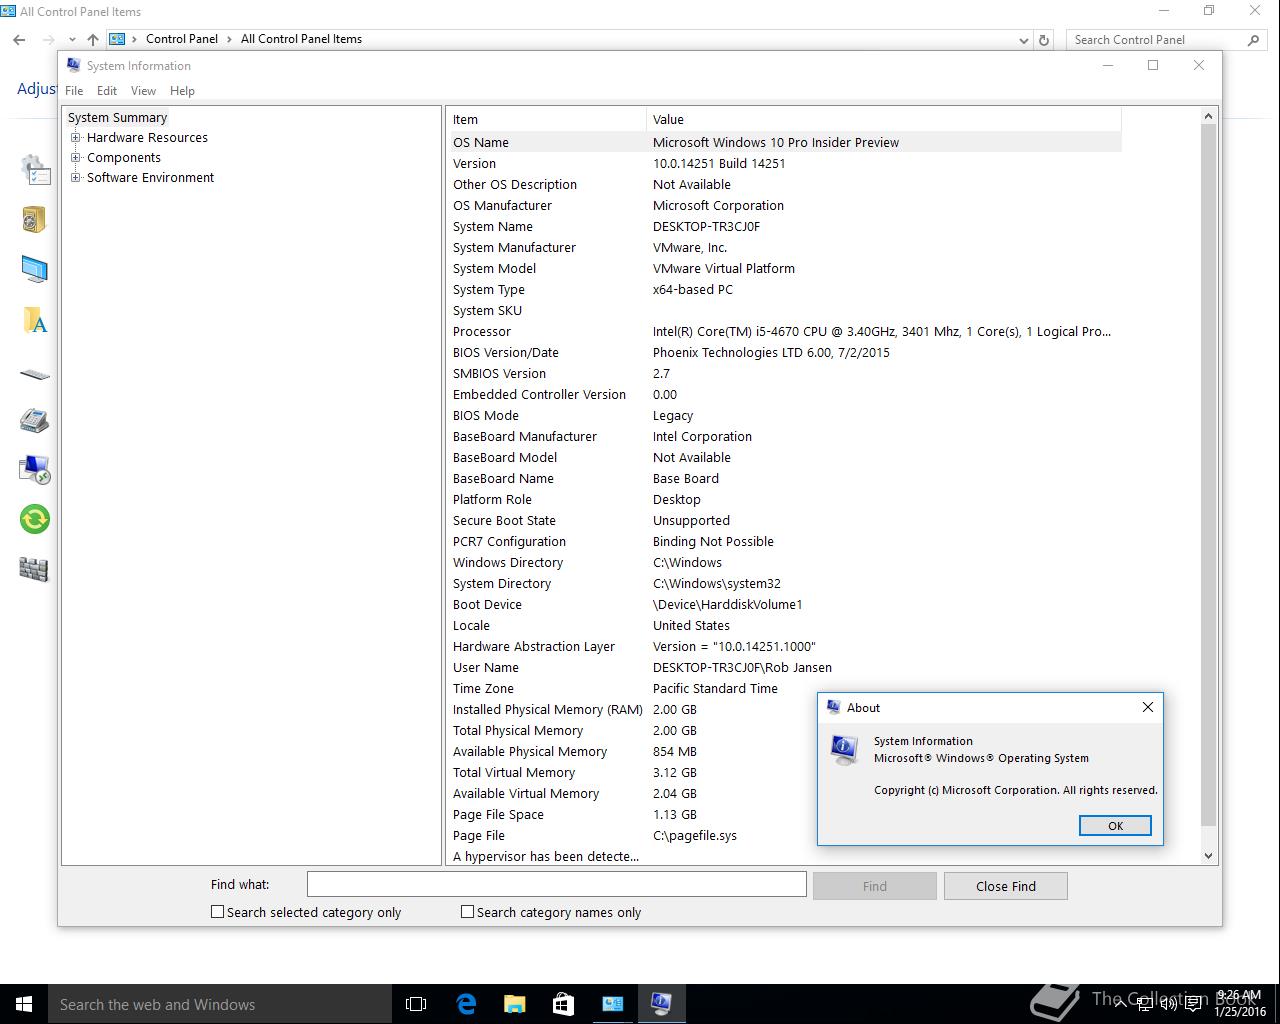Select the System Manufacturer row
This screenshot has height=1024, width=1280.
point(784,247)
